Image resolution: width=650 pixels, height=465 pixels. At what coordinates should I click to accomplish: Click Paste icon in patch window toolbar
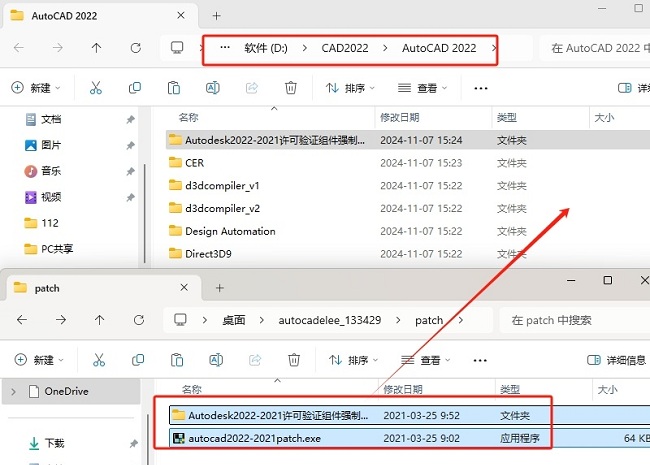(x=177, y=360)
